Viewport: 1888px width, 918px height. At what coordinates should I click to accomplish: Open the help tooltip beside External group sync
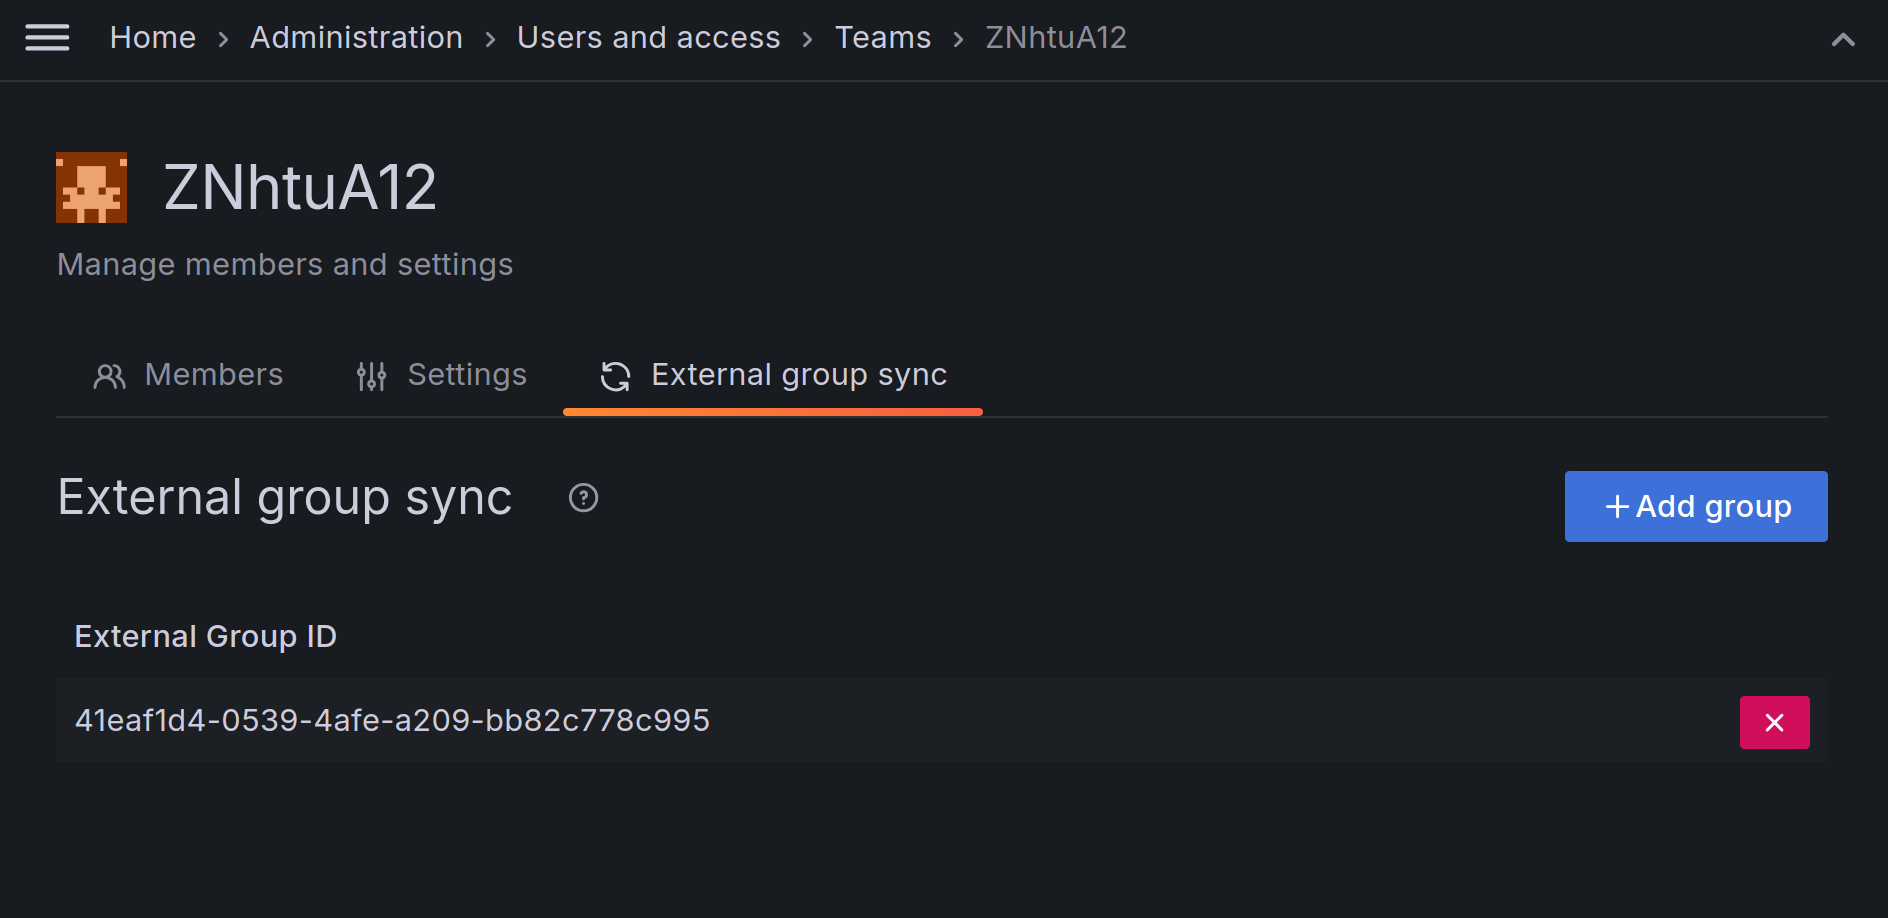[583, 497]
